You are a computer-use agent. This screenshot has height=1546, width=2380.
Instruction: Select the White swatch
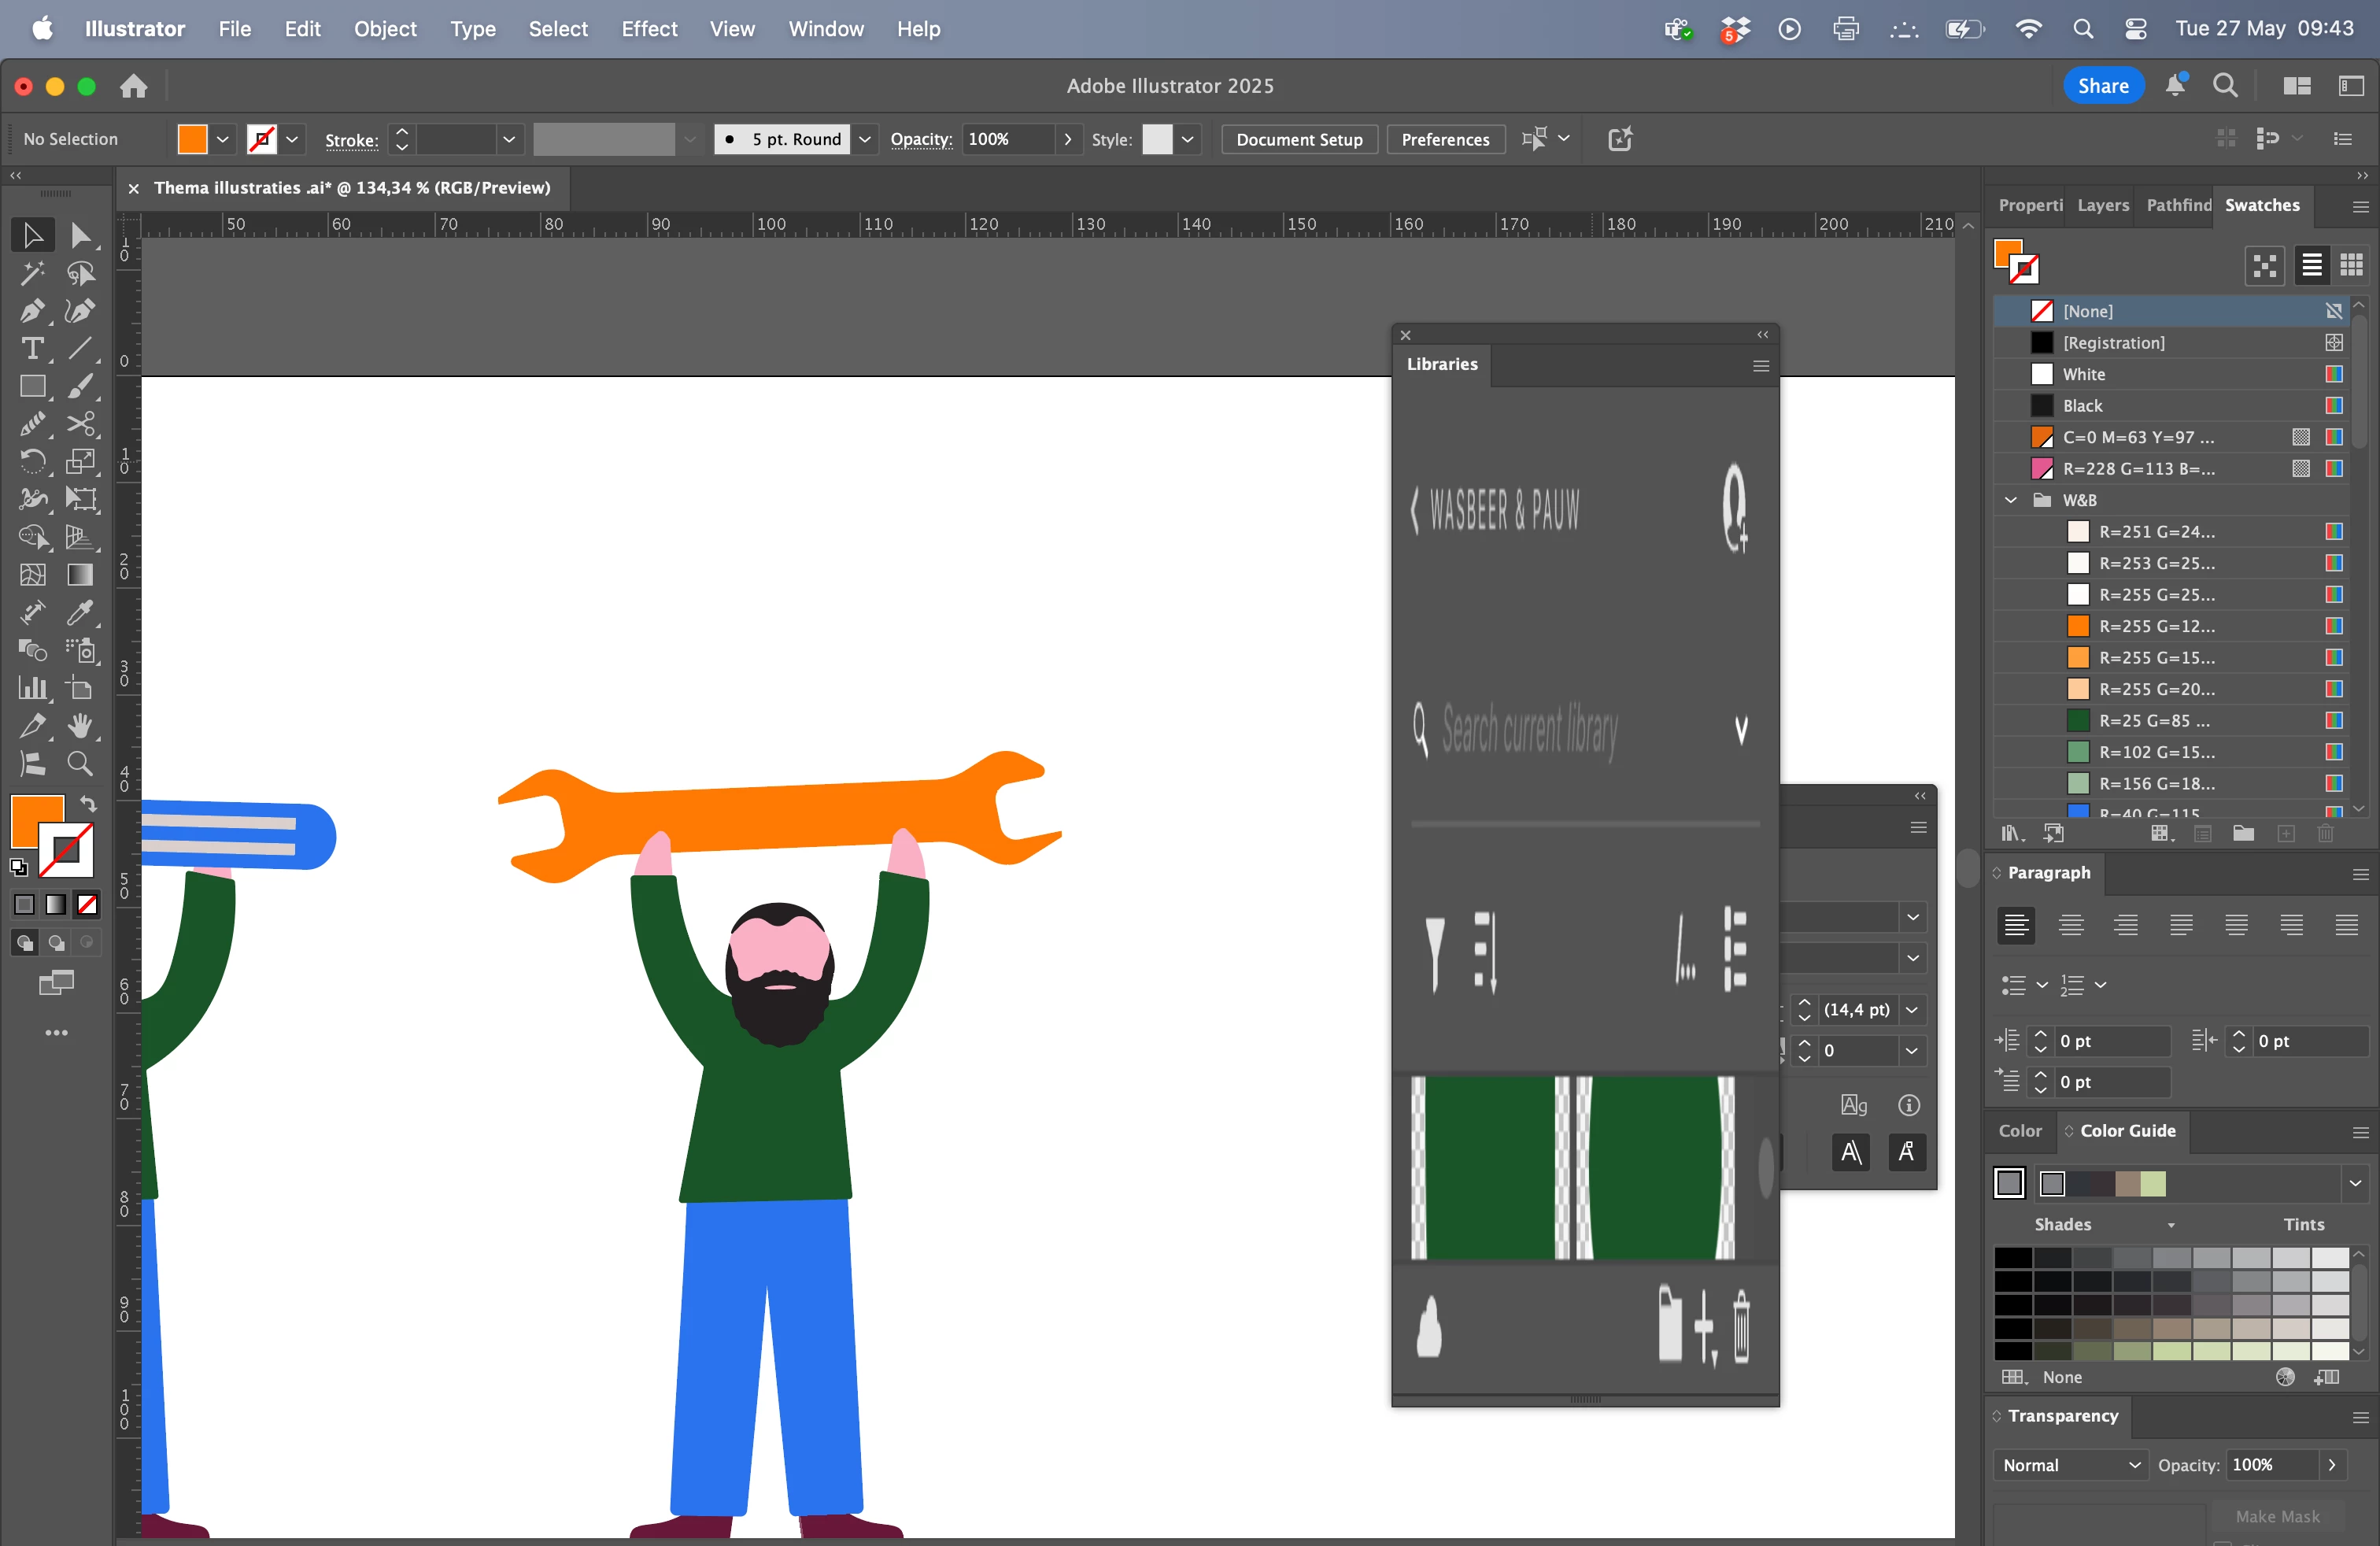click(x=2083, y=374)
